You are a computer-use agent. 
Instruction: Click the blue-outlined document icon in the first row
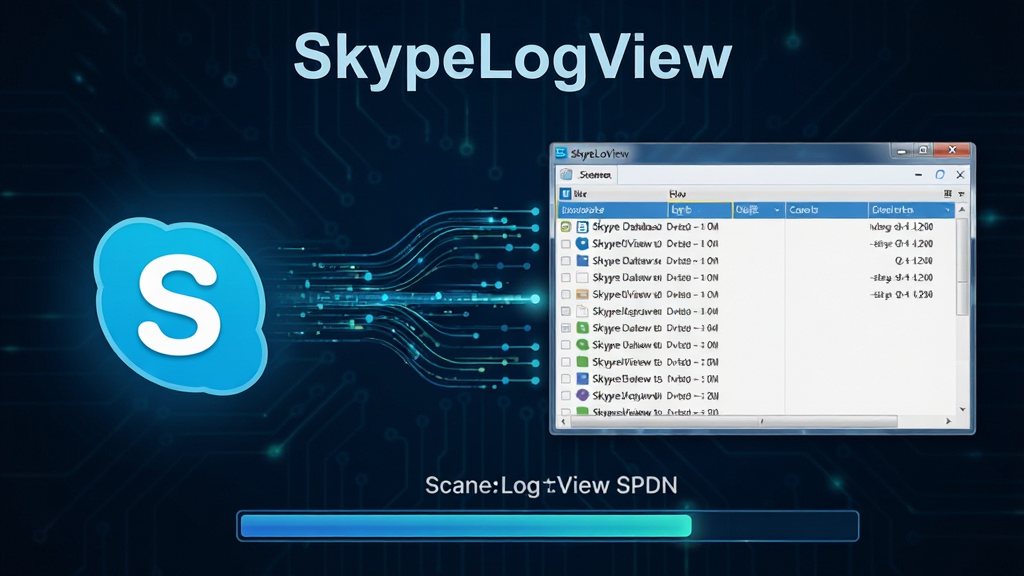click(x=582, y=227)
